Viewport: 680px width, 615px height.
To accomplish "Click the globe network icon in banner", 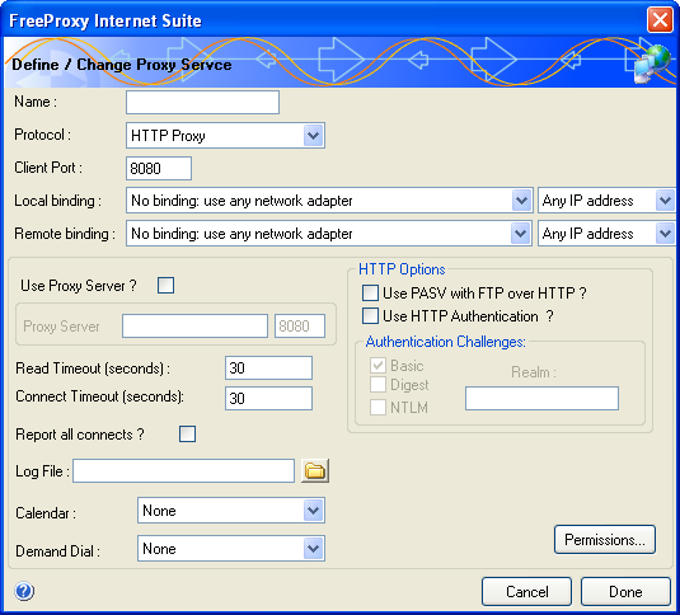I will click(651, 63).
